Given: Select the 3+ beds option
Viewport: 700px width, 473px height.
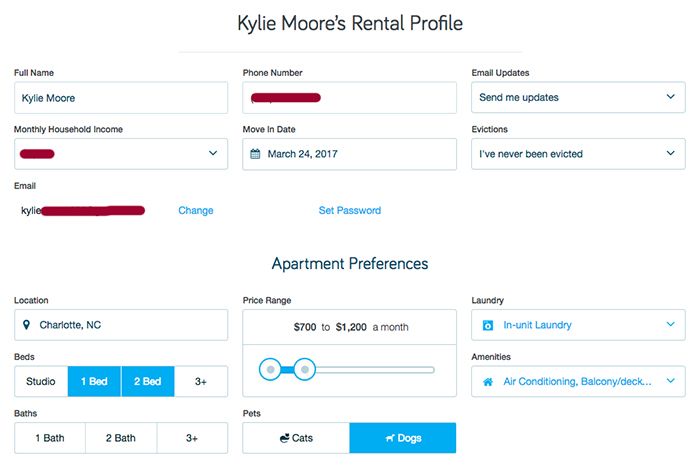Looking at the screenshot, I should pos(200,381).
